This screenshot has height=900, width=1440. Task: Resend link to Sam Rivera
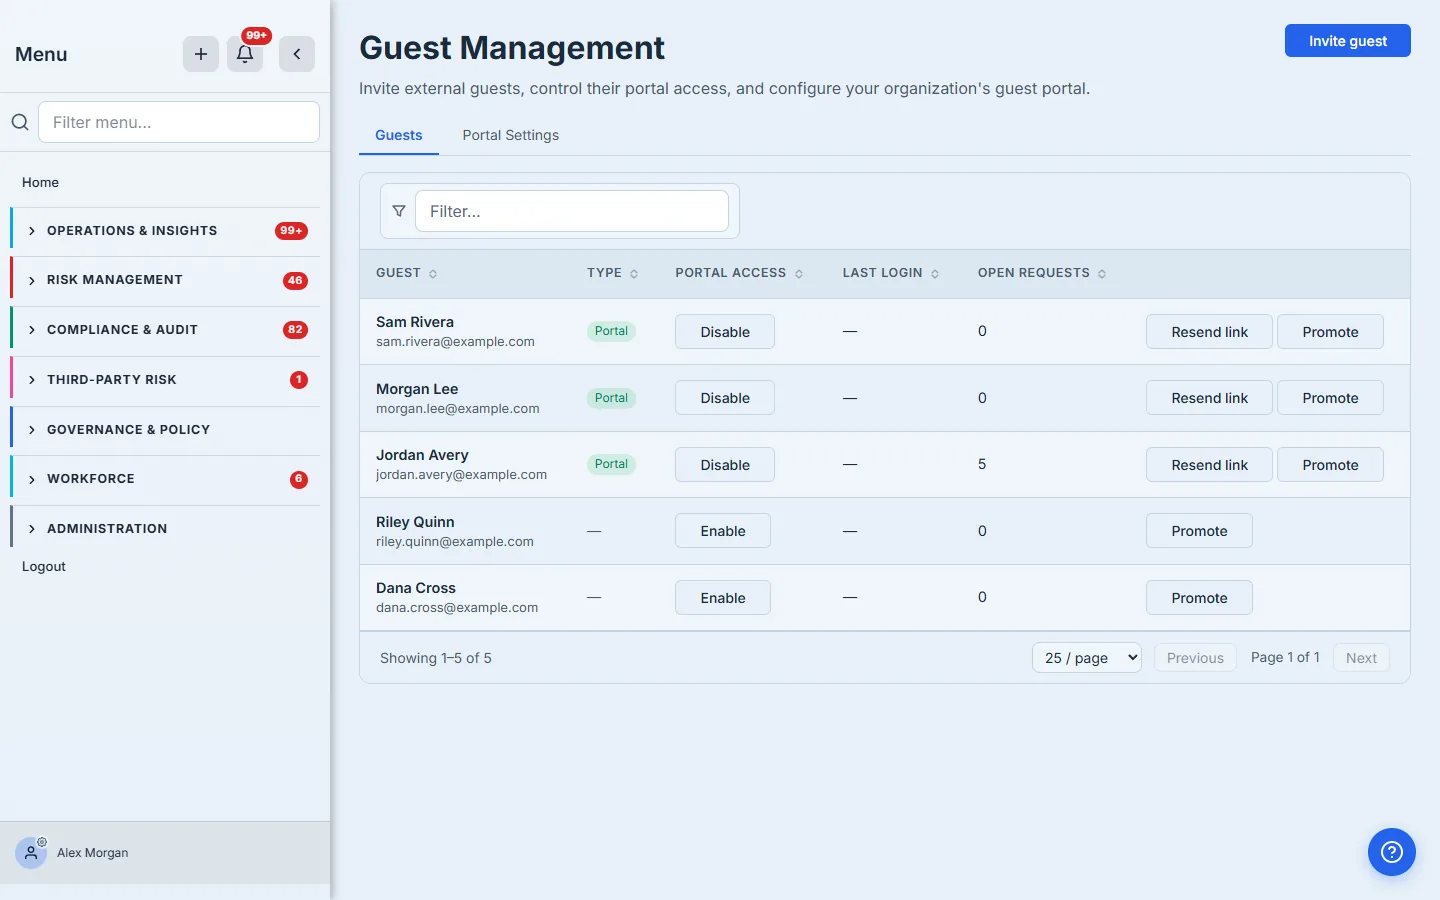click(x=1210, y=332)
